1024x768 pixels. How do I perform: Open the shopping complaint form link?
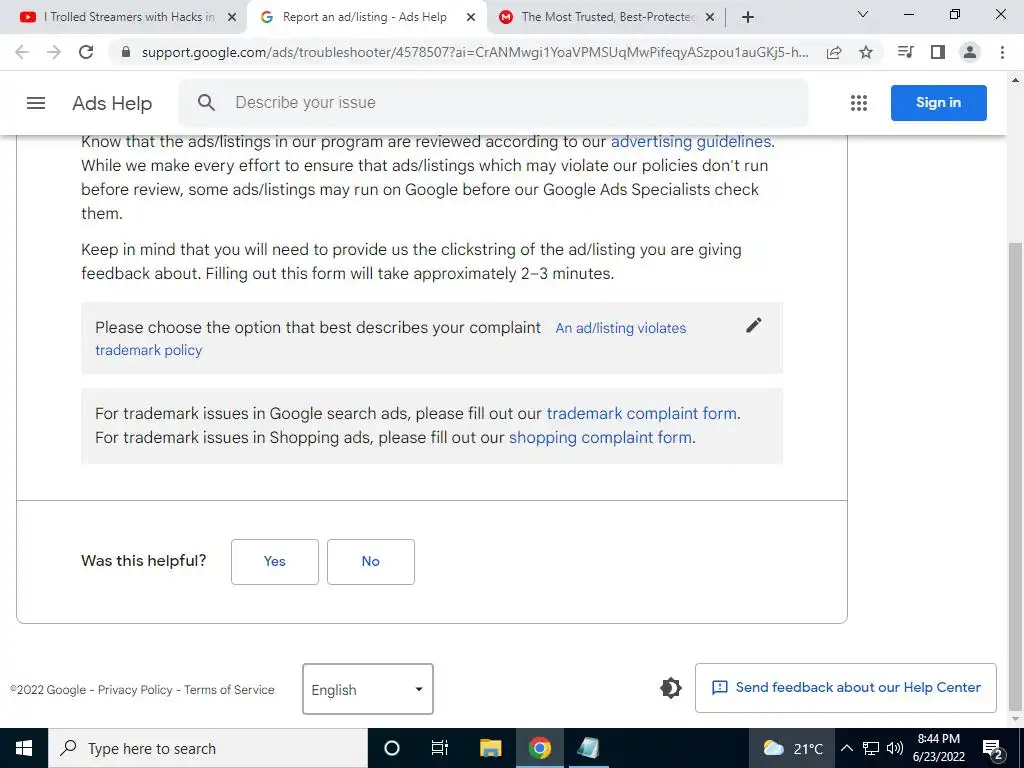[600, 438]
